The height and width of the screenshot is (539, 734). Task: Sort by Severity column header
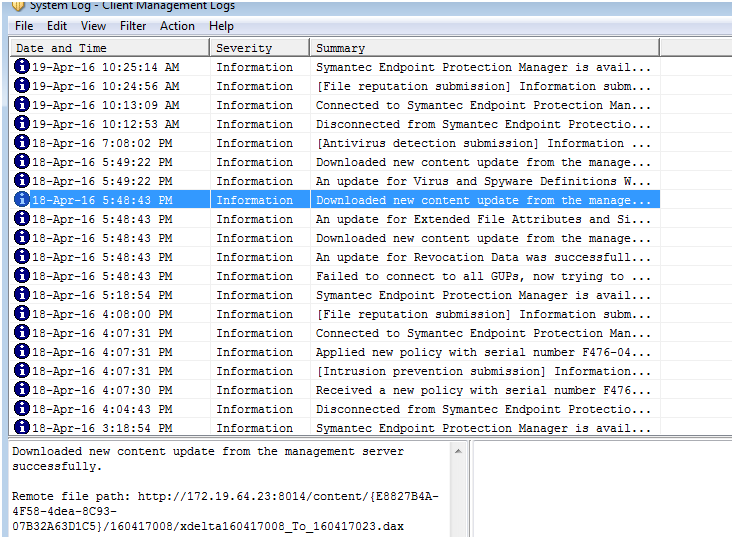pos(260,48)
